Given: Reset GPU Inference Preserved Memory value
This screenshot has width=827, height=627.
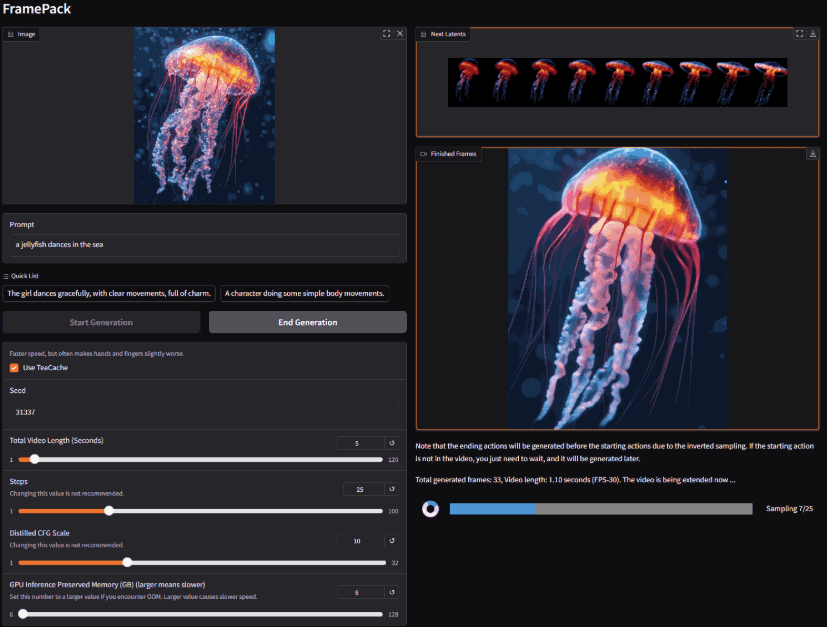Looking at the screenshot, I should coord(392,592).
